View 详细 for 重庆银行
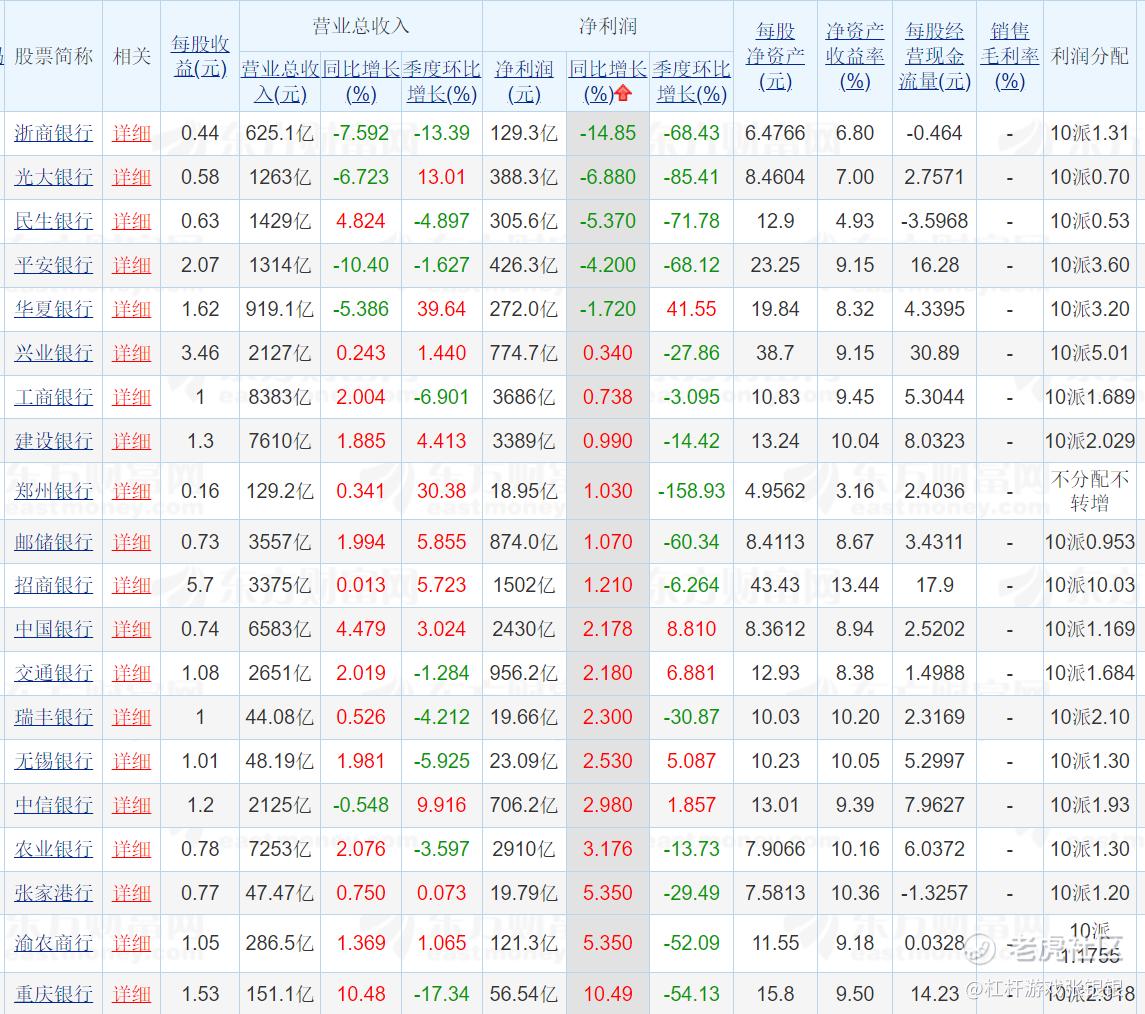The height and width of the screenshot is (1014, 1145). [x=131, y=994]
